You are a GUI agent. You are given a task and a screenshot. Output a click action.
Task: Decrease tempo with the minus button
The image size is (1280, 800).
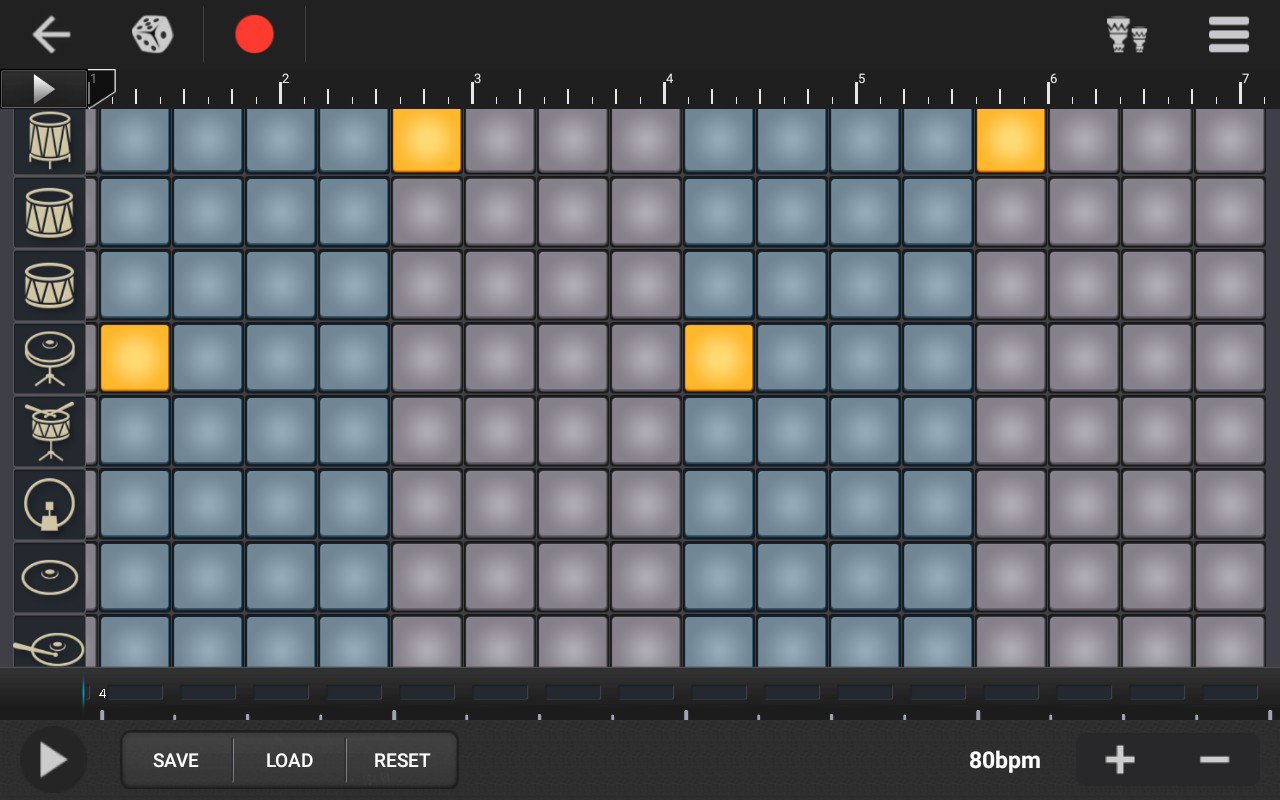pos(1214,760)
